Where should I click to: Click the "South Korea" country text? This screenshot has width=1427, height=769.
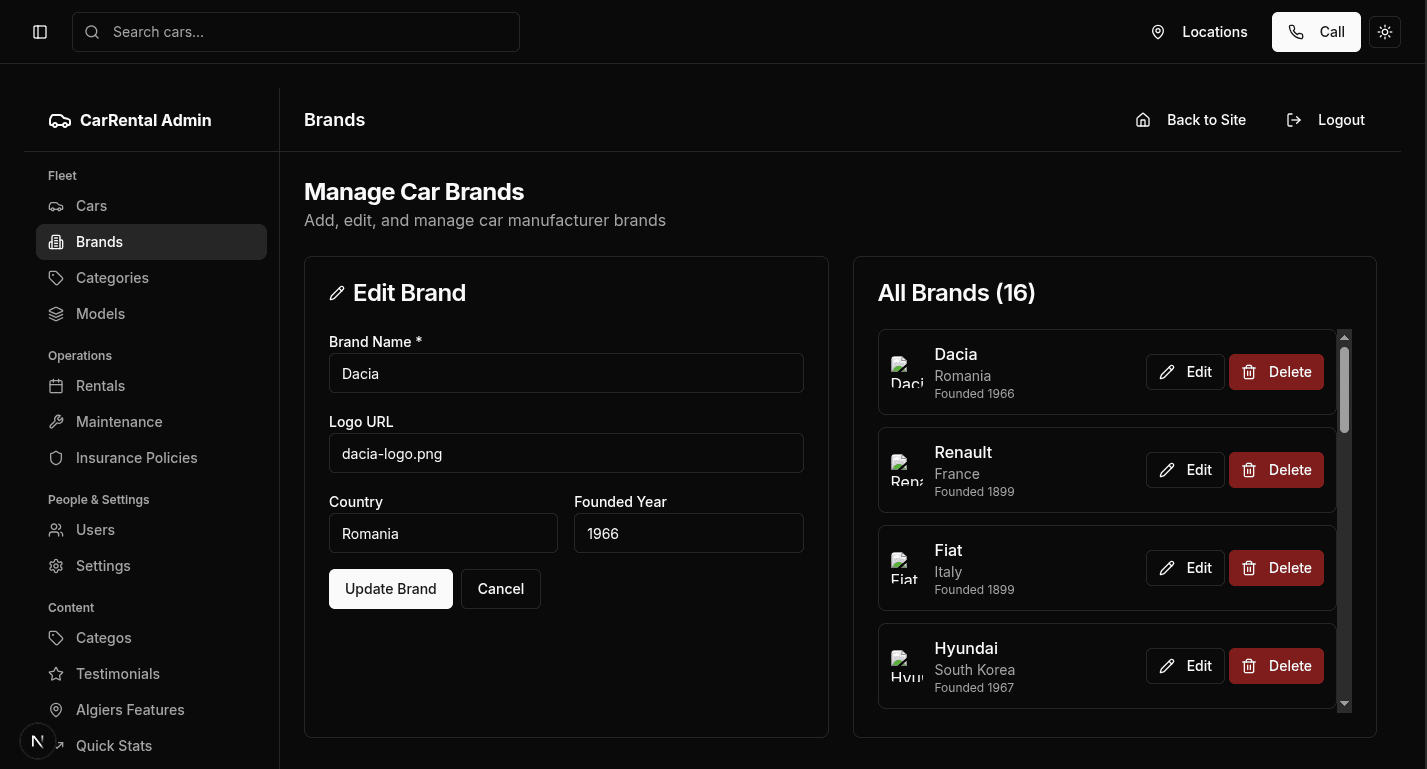[975, 670]
